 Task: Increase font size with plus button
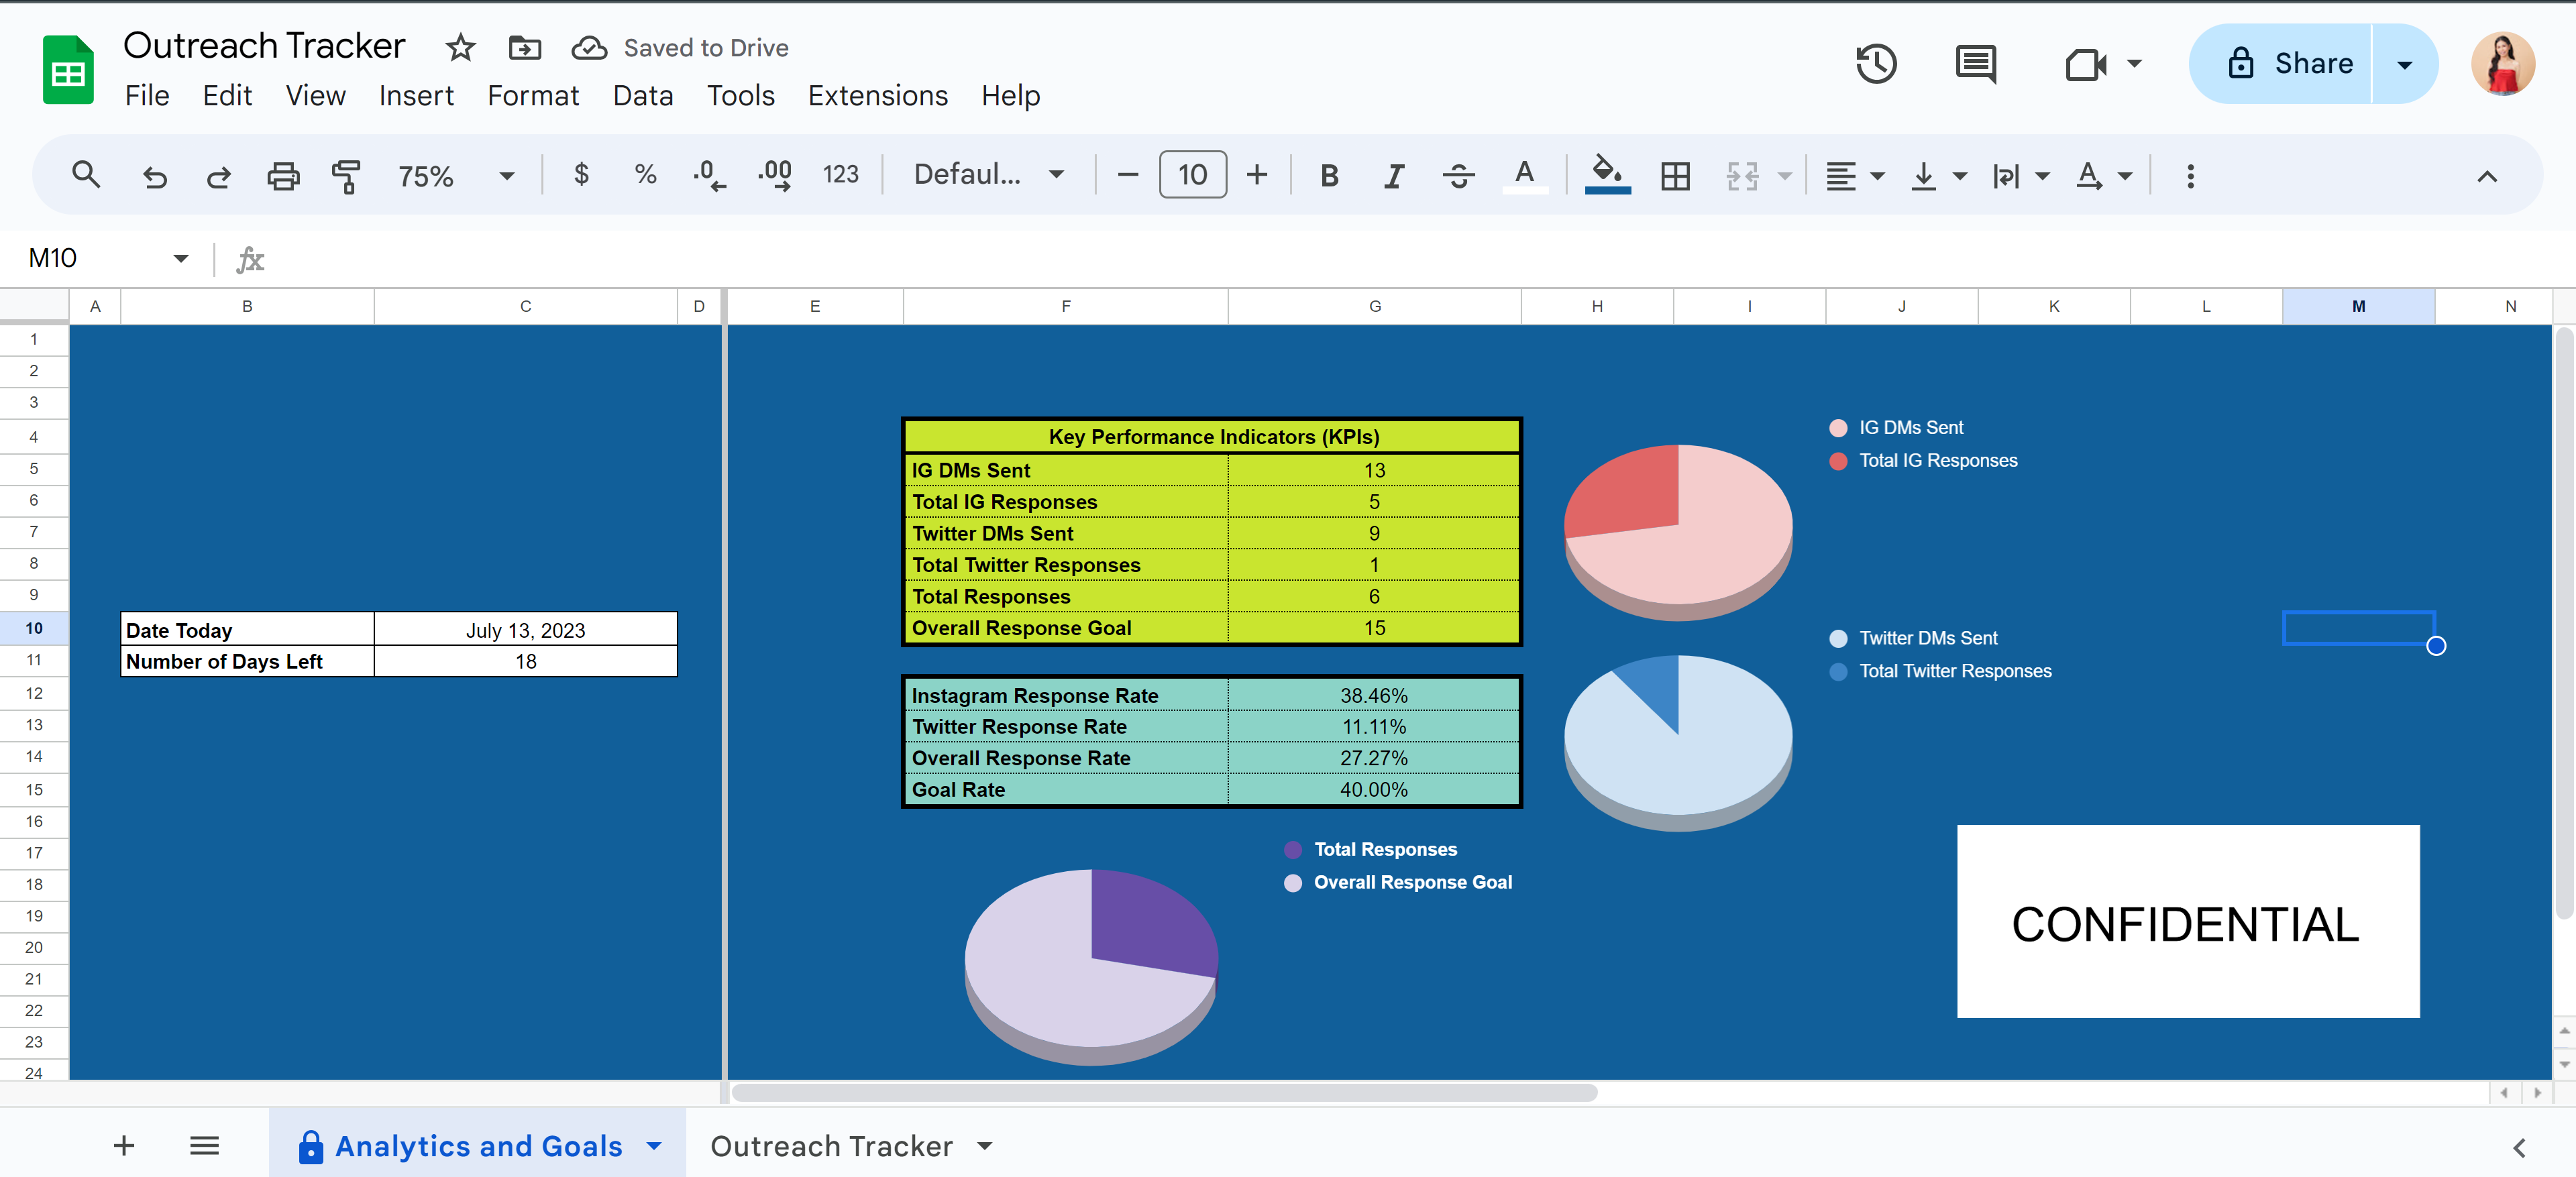tap(1257, 175)
